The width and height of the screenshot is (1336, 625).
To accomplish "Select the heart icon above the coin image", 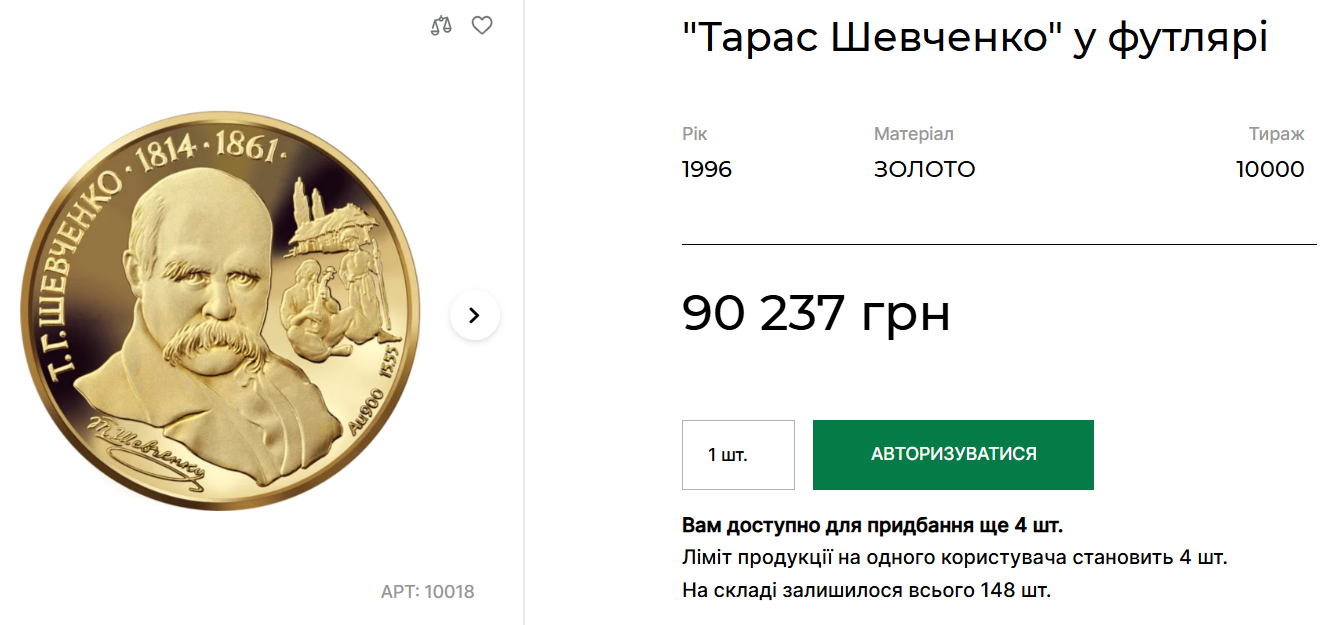I will coord(483,26).
